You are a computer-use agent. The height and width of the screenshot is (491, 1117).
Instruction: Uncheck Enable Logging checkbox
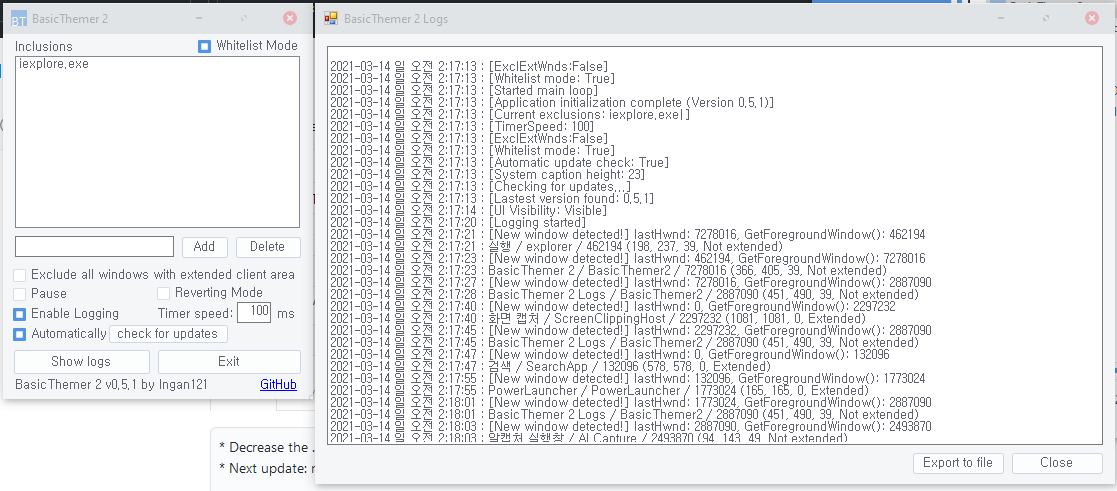[x=20, y=314]
